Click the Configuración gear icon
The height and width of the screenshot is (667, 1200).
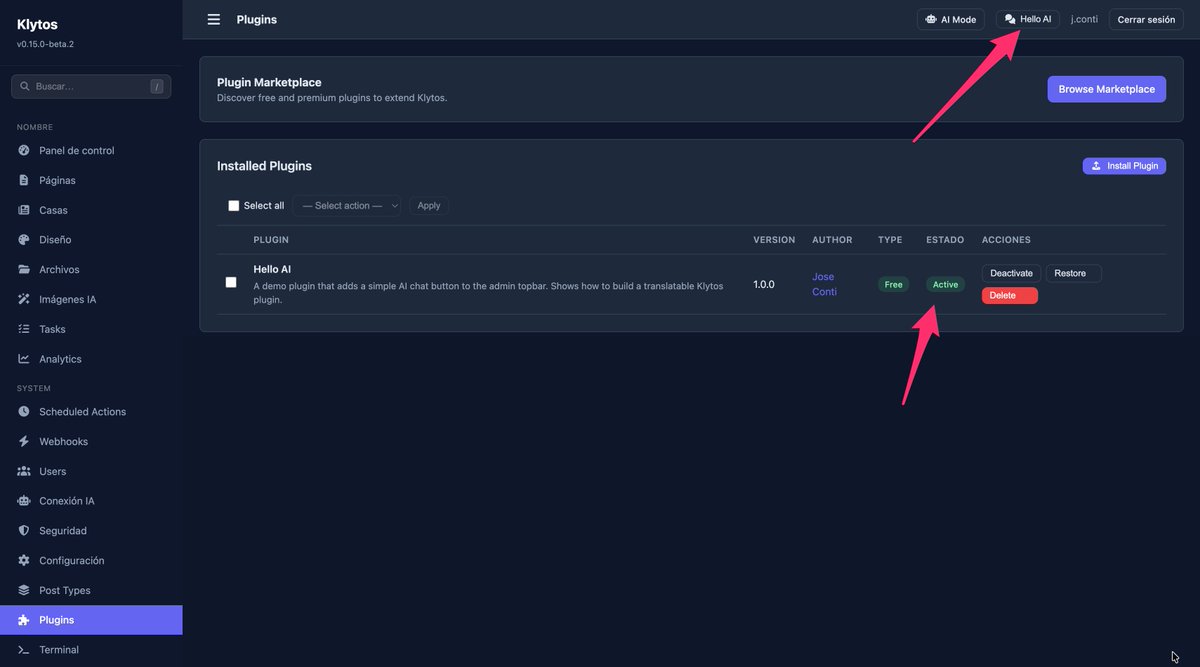[x=24, y=561]
